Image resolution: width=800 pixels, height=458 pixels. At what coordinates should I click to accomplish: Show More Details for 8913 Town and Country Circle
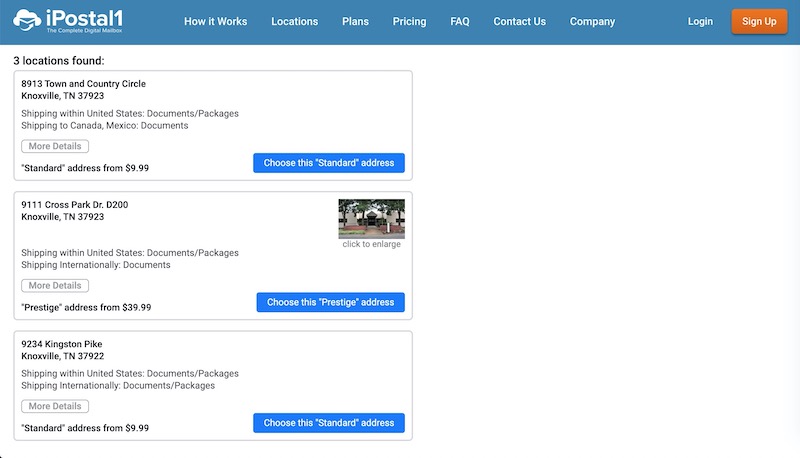(55, 146)
